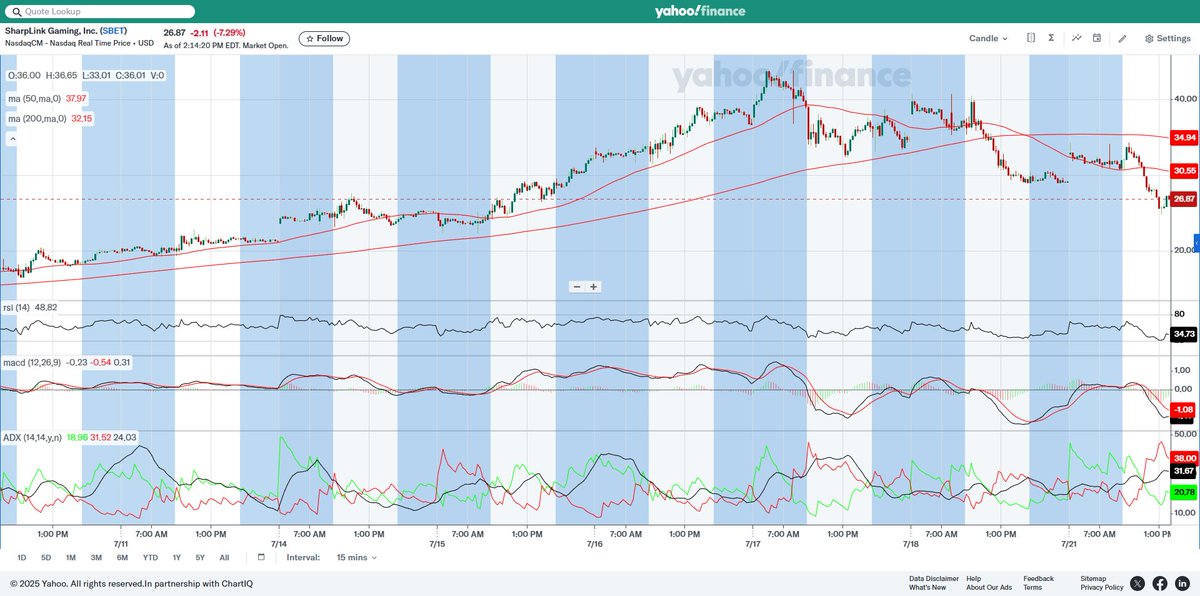The height and width of the screenshot is (596, 1200).
Task: Open the 15 mins interval dropdown
Action: pos(357,557)
